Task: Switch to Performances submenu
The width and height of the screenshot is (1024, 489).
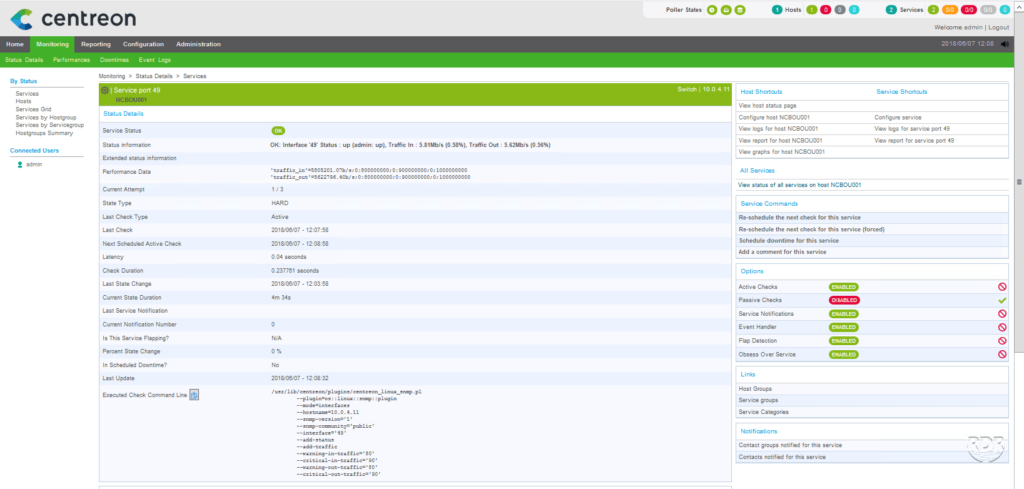Action: pyautogui.click(x=72, y=60)
